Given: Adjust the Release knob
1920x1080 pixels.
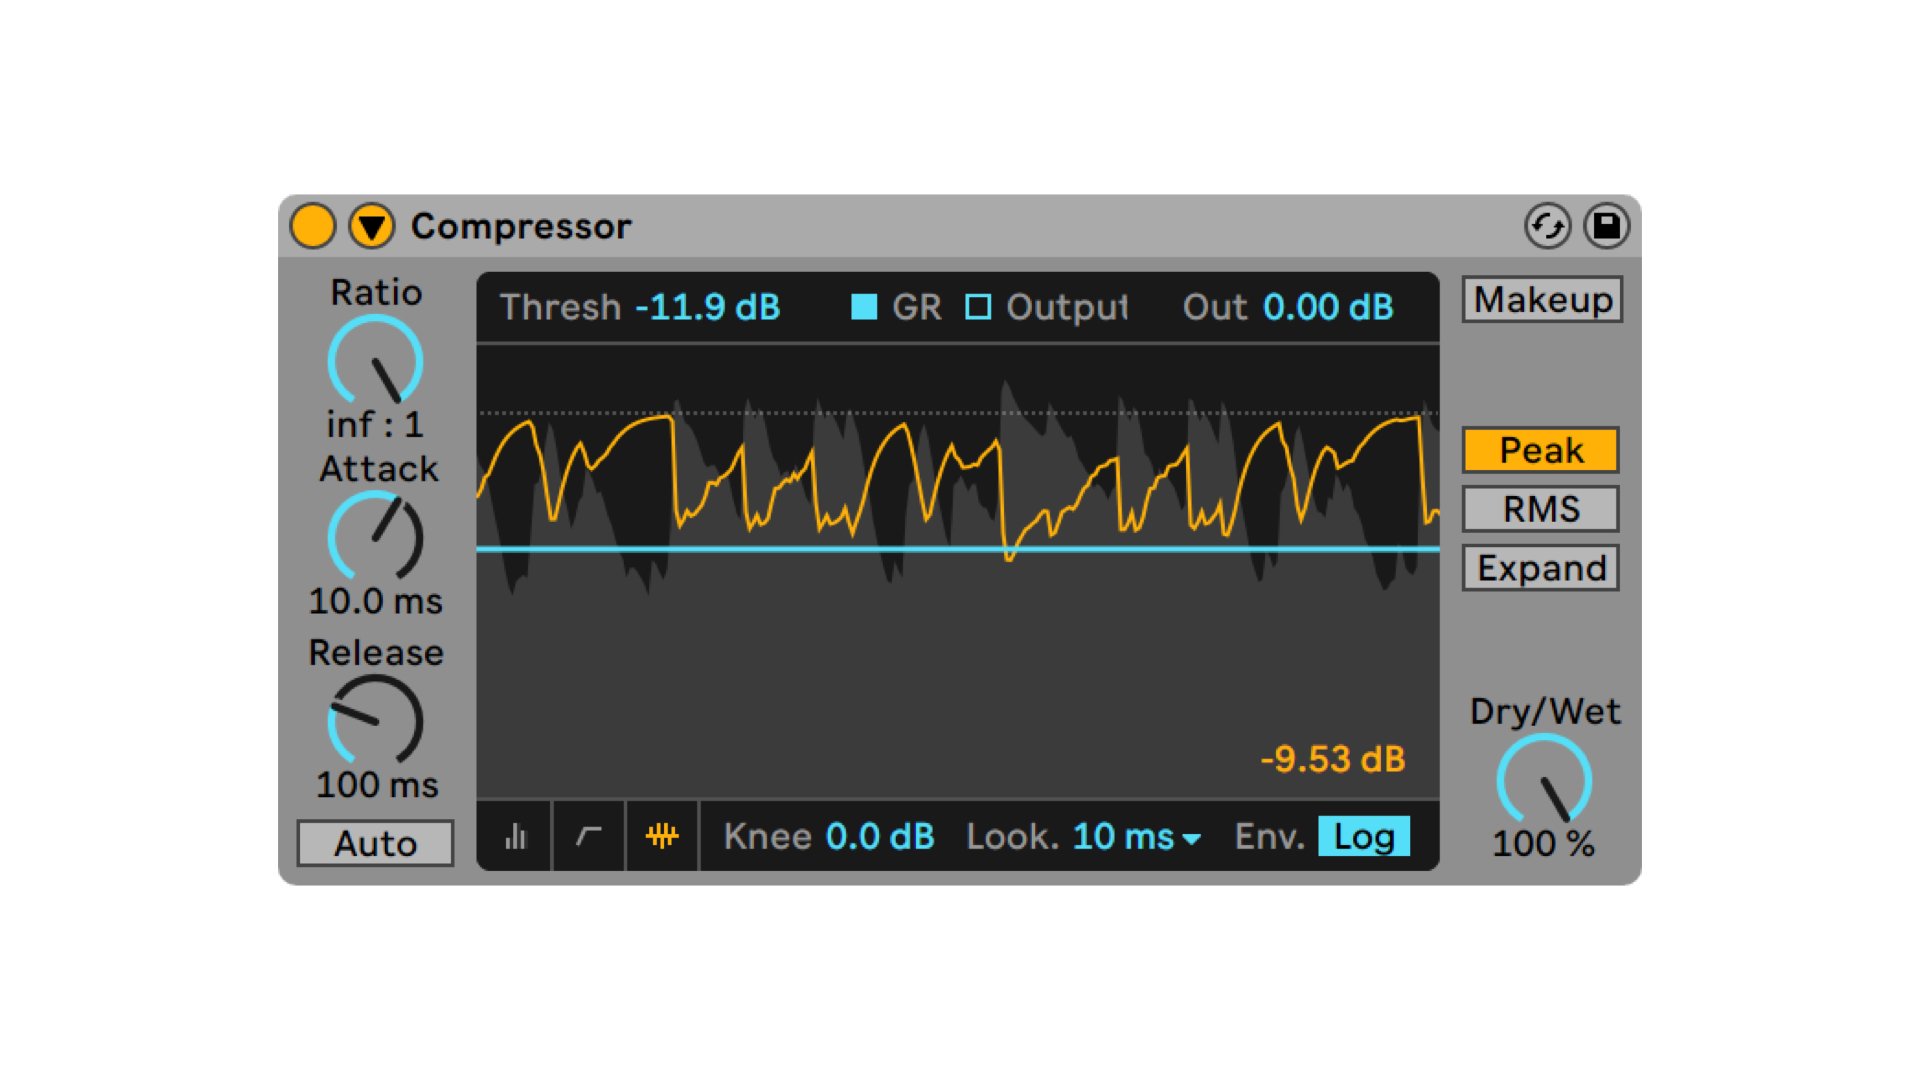Looking at the screenshot, I should [376, 720].
